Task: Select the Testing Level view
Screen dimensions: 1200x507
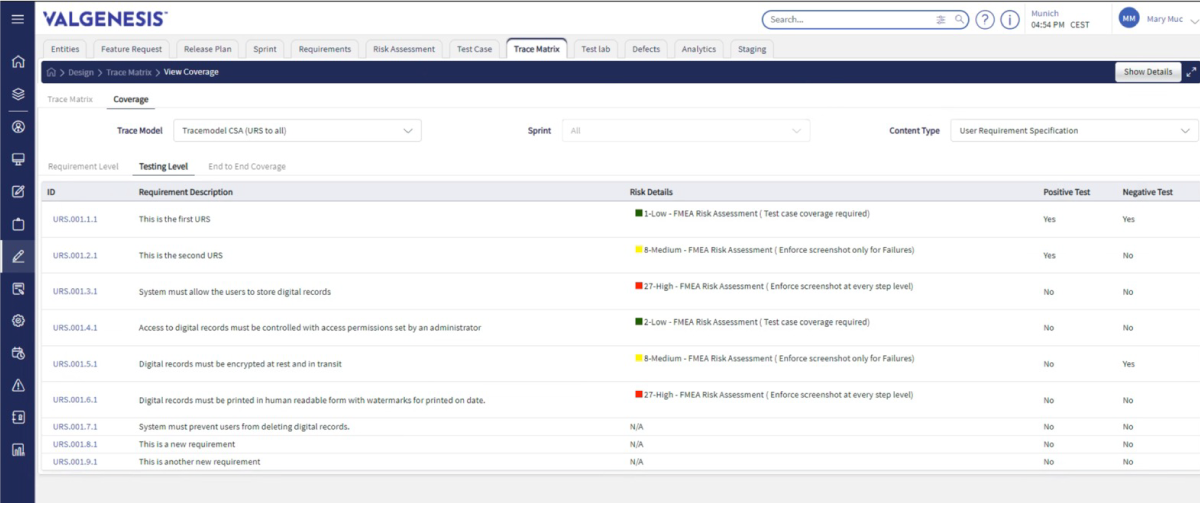Action: click(163, 166)
